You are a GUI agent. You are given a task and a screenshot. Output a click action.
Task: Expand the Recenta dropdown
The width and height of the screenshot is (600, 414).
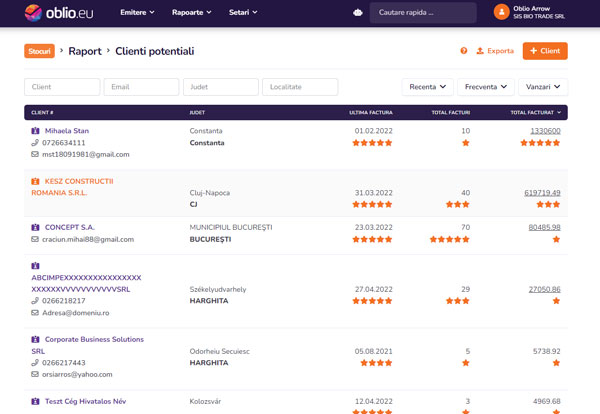pyautogui.click(x=427, y=87)
